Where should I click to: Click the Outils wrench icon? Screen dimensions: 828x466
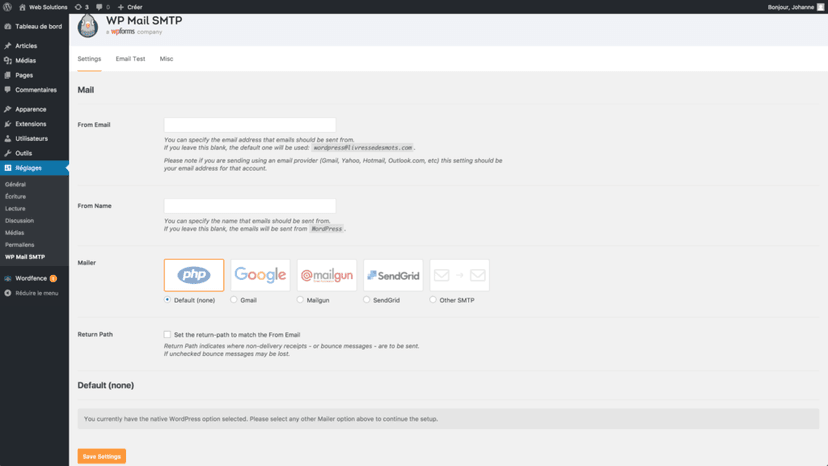click(x=7, y=153)
